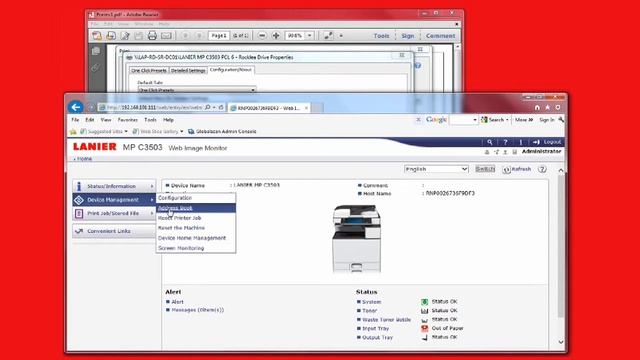This screenshot has height=360, width=640.
Task: Click the Print Job/Stored File icon
Action: click(79, 213)
